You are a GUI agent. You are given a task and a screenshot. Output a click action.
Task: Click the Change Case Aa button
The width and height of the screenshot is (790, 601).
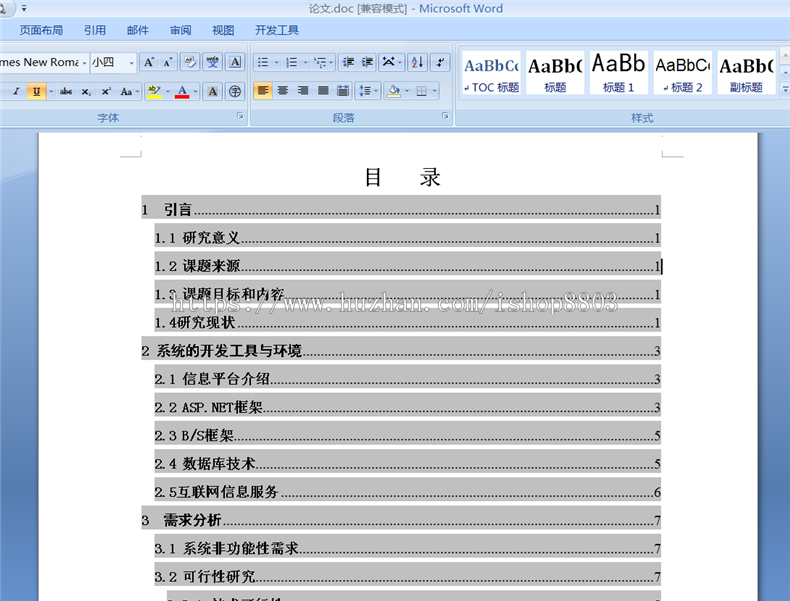click(x=126, y=91)
